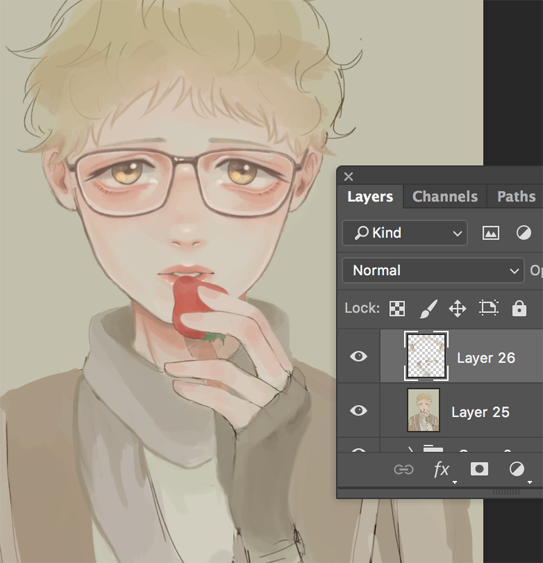This screenshot has height=563, width=543.
Task: Switch to the Paths tab
Action: pyautogui.click(x=516, y=196)
